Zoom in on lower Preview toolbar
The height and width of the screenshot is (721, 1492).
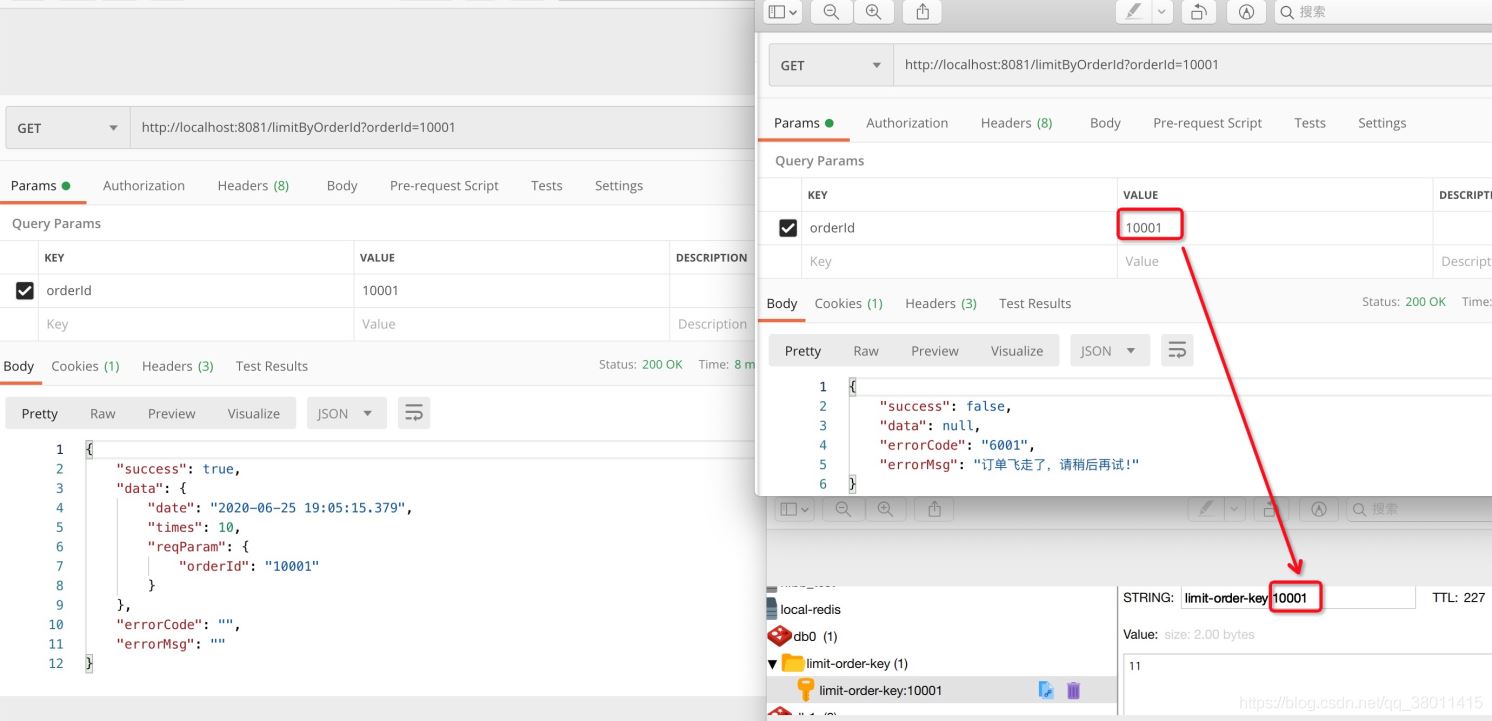click(885, 509)
